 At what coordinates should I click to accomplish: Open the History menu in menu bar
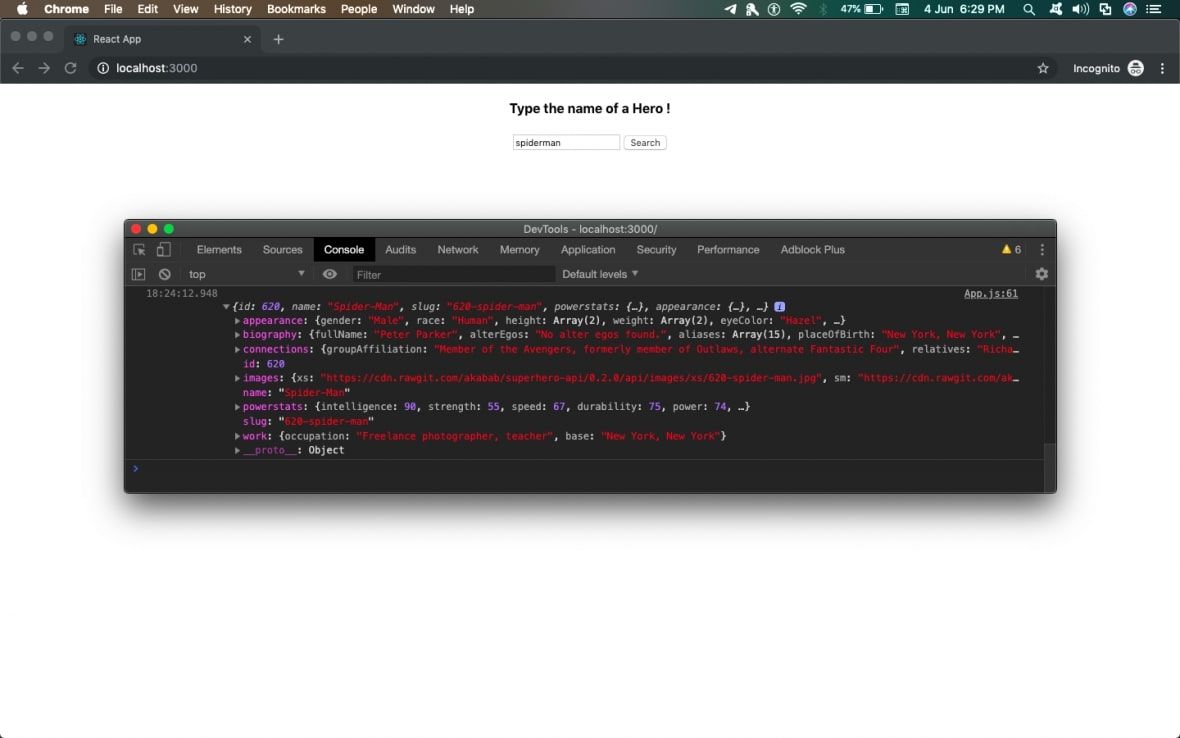coord(233,9)
